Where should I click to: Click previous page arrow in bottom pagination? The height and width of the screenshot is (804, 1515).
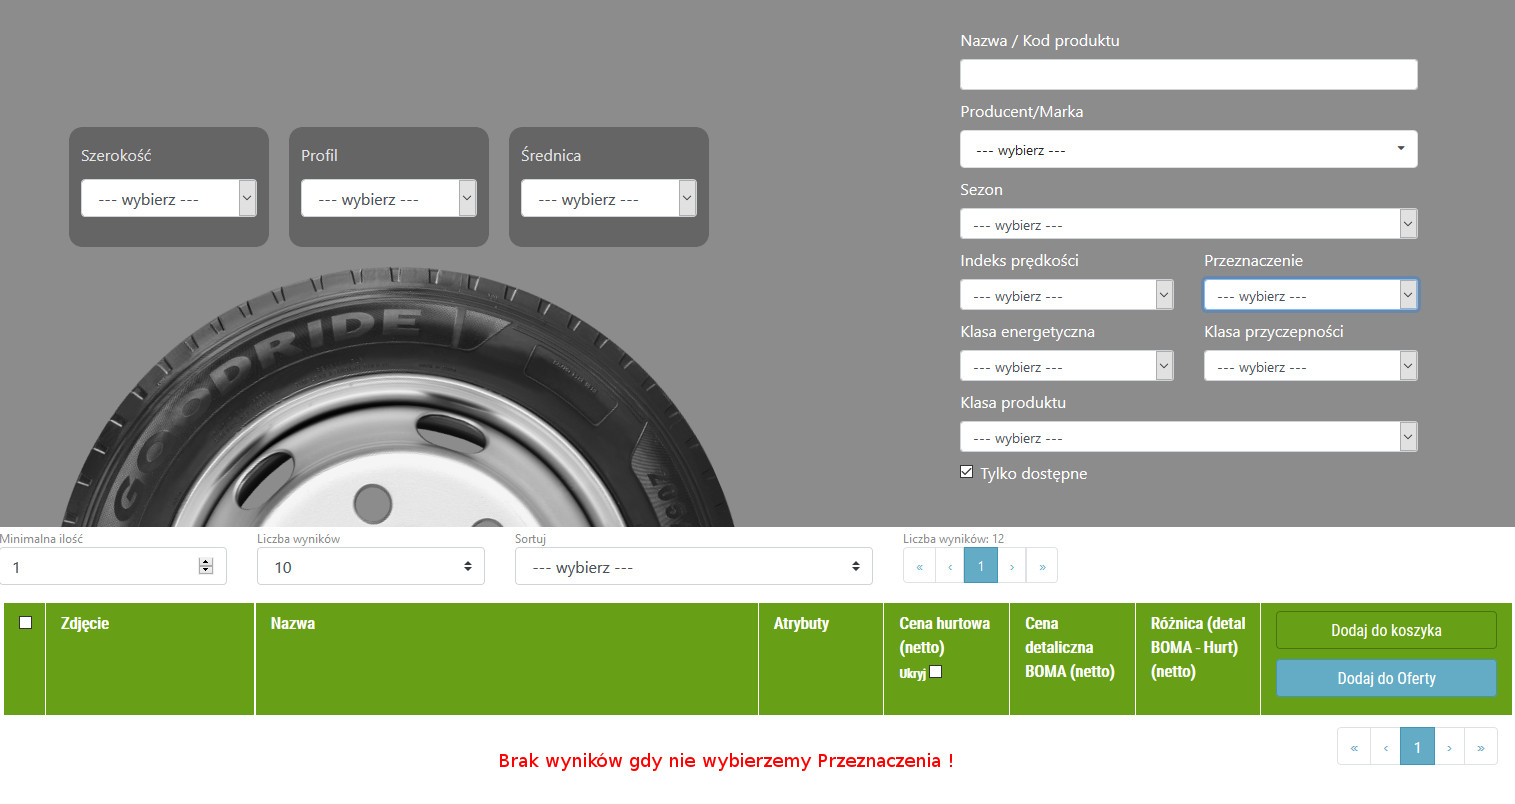pyautogui.click(x=1385, y=747)
